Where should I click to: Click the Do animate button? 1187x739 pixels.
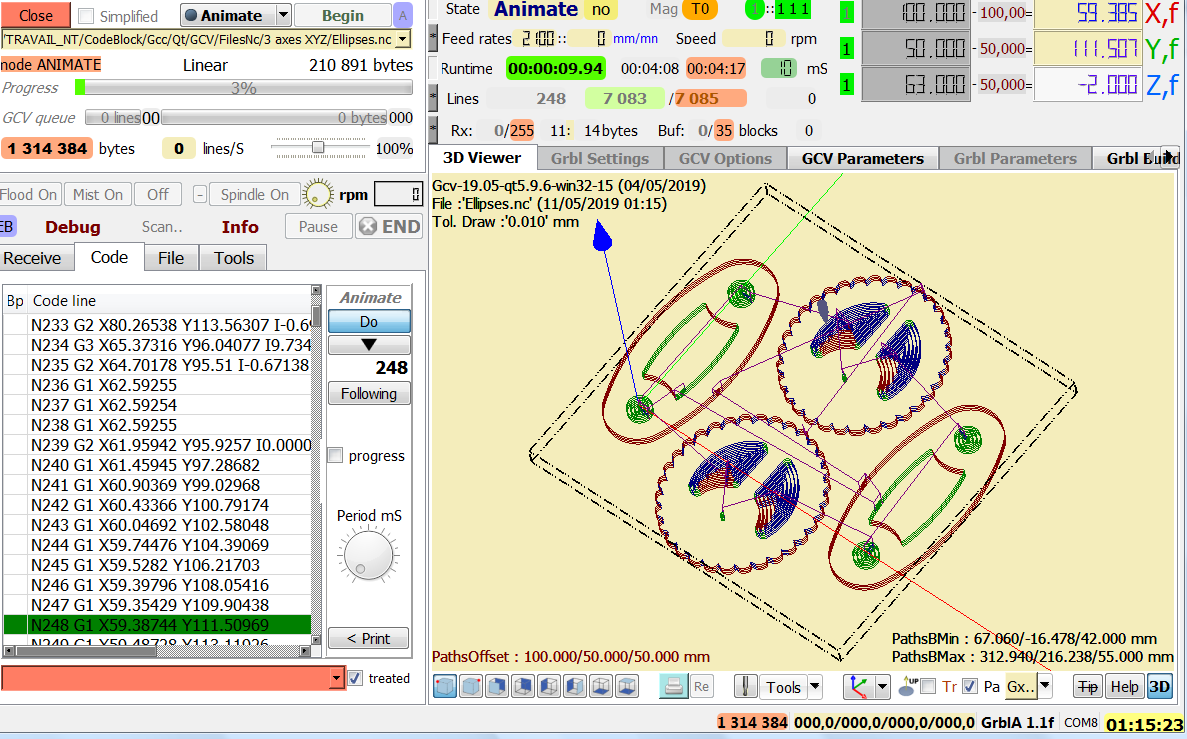point(369,322)
